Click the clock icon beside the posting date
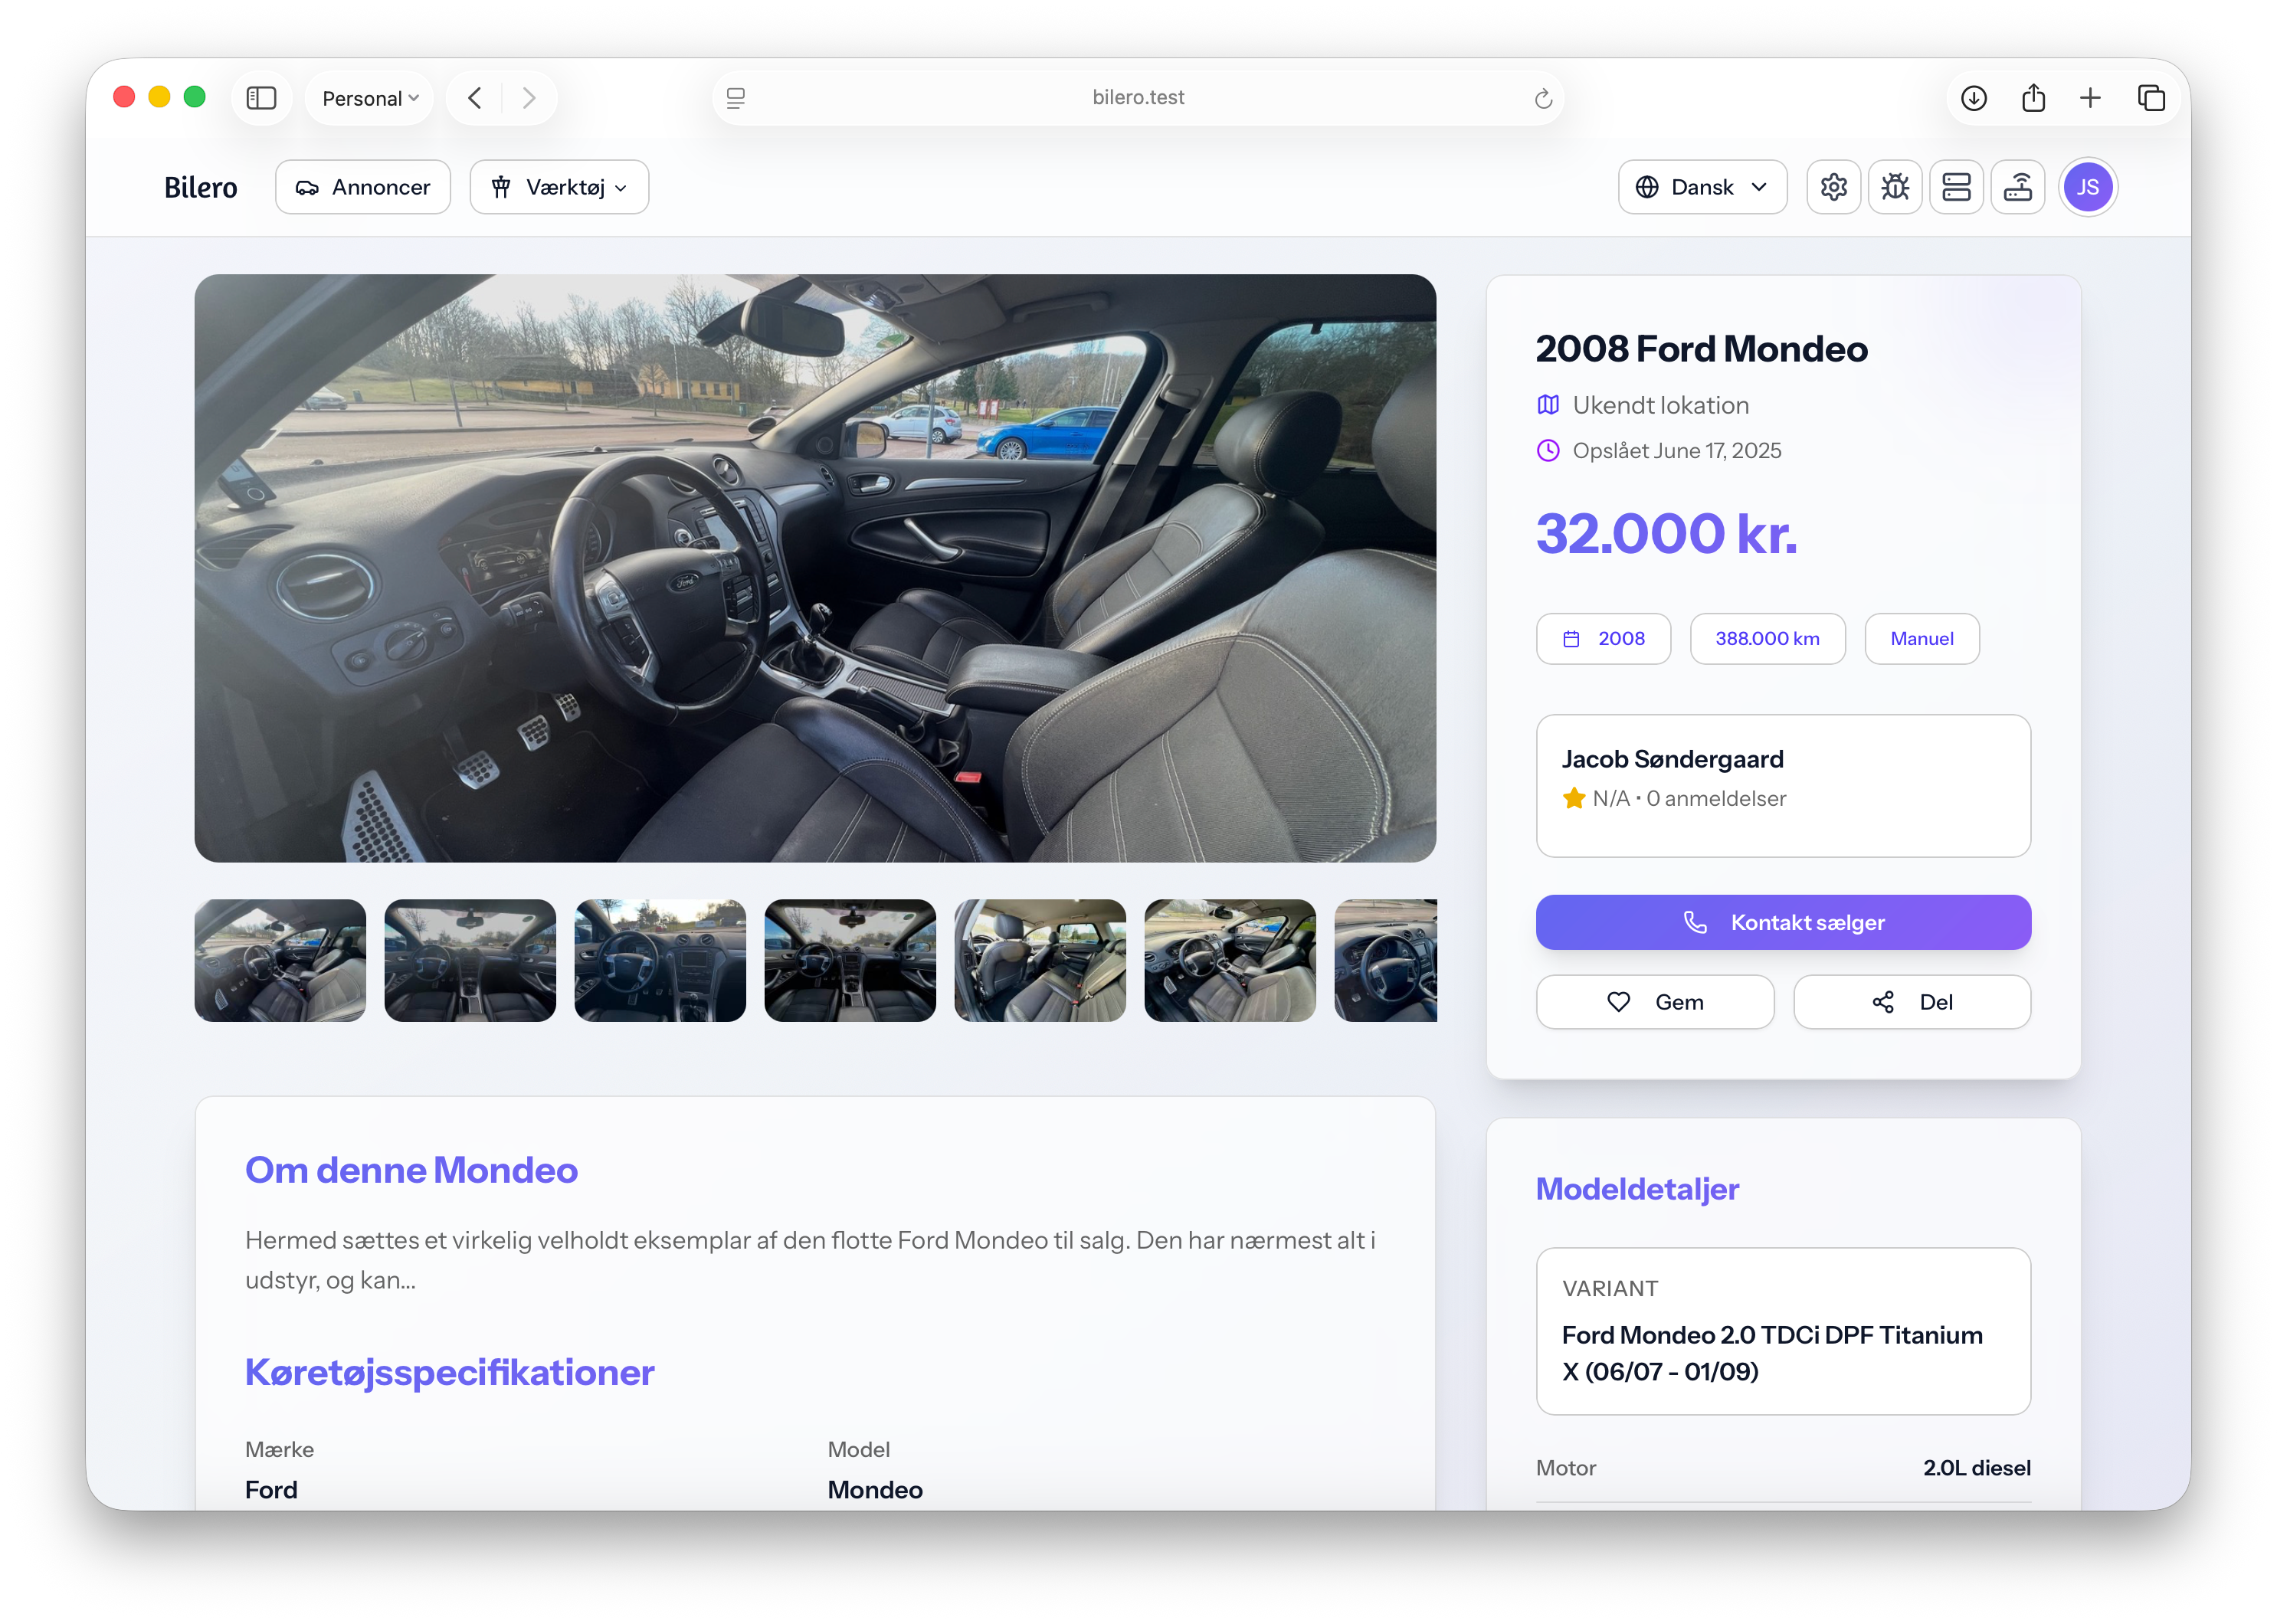The height and width of the screenshot is (1624, 2277). click(1548, 450)
